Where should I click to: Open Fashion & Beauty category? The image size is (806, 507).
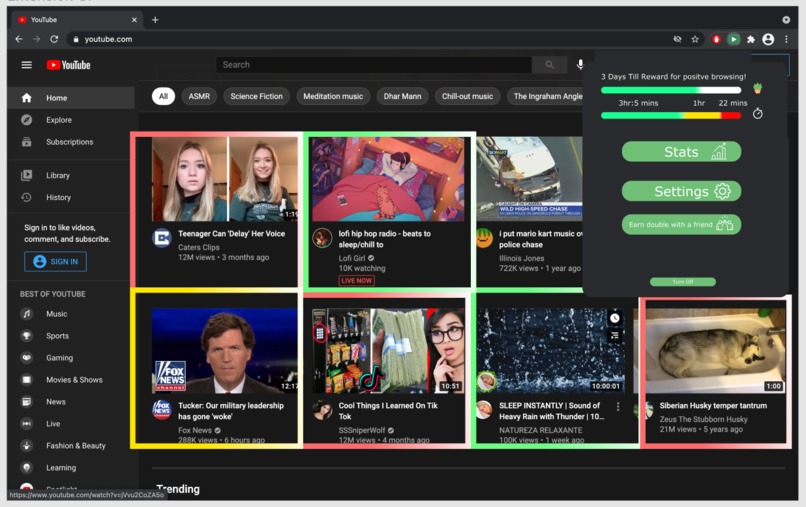[71, 446]
